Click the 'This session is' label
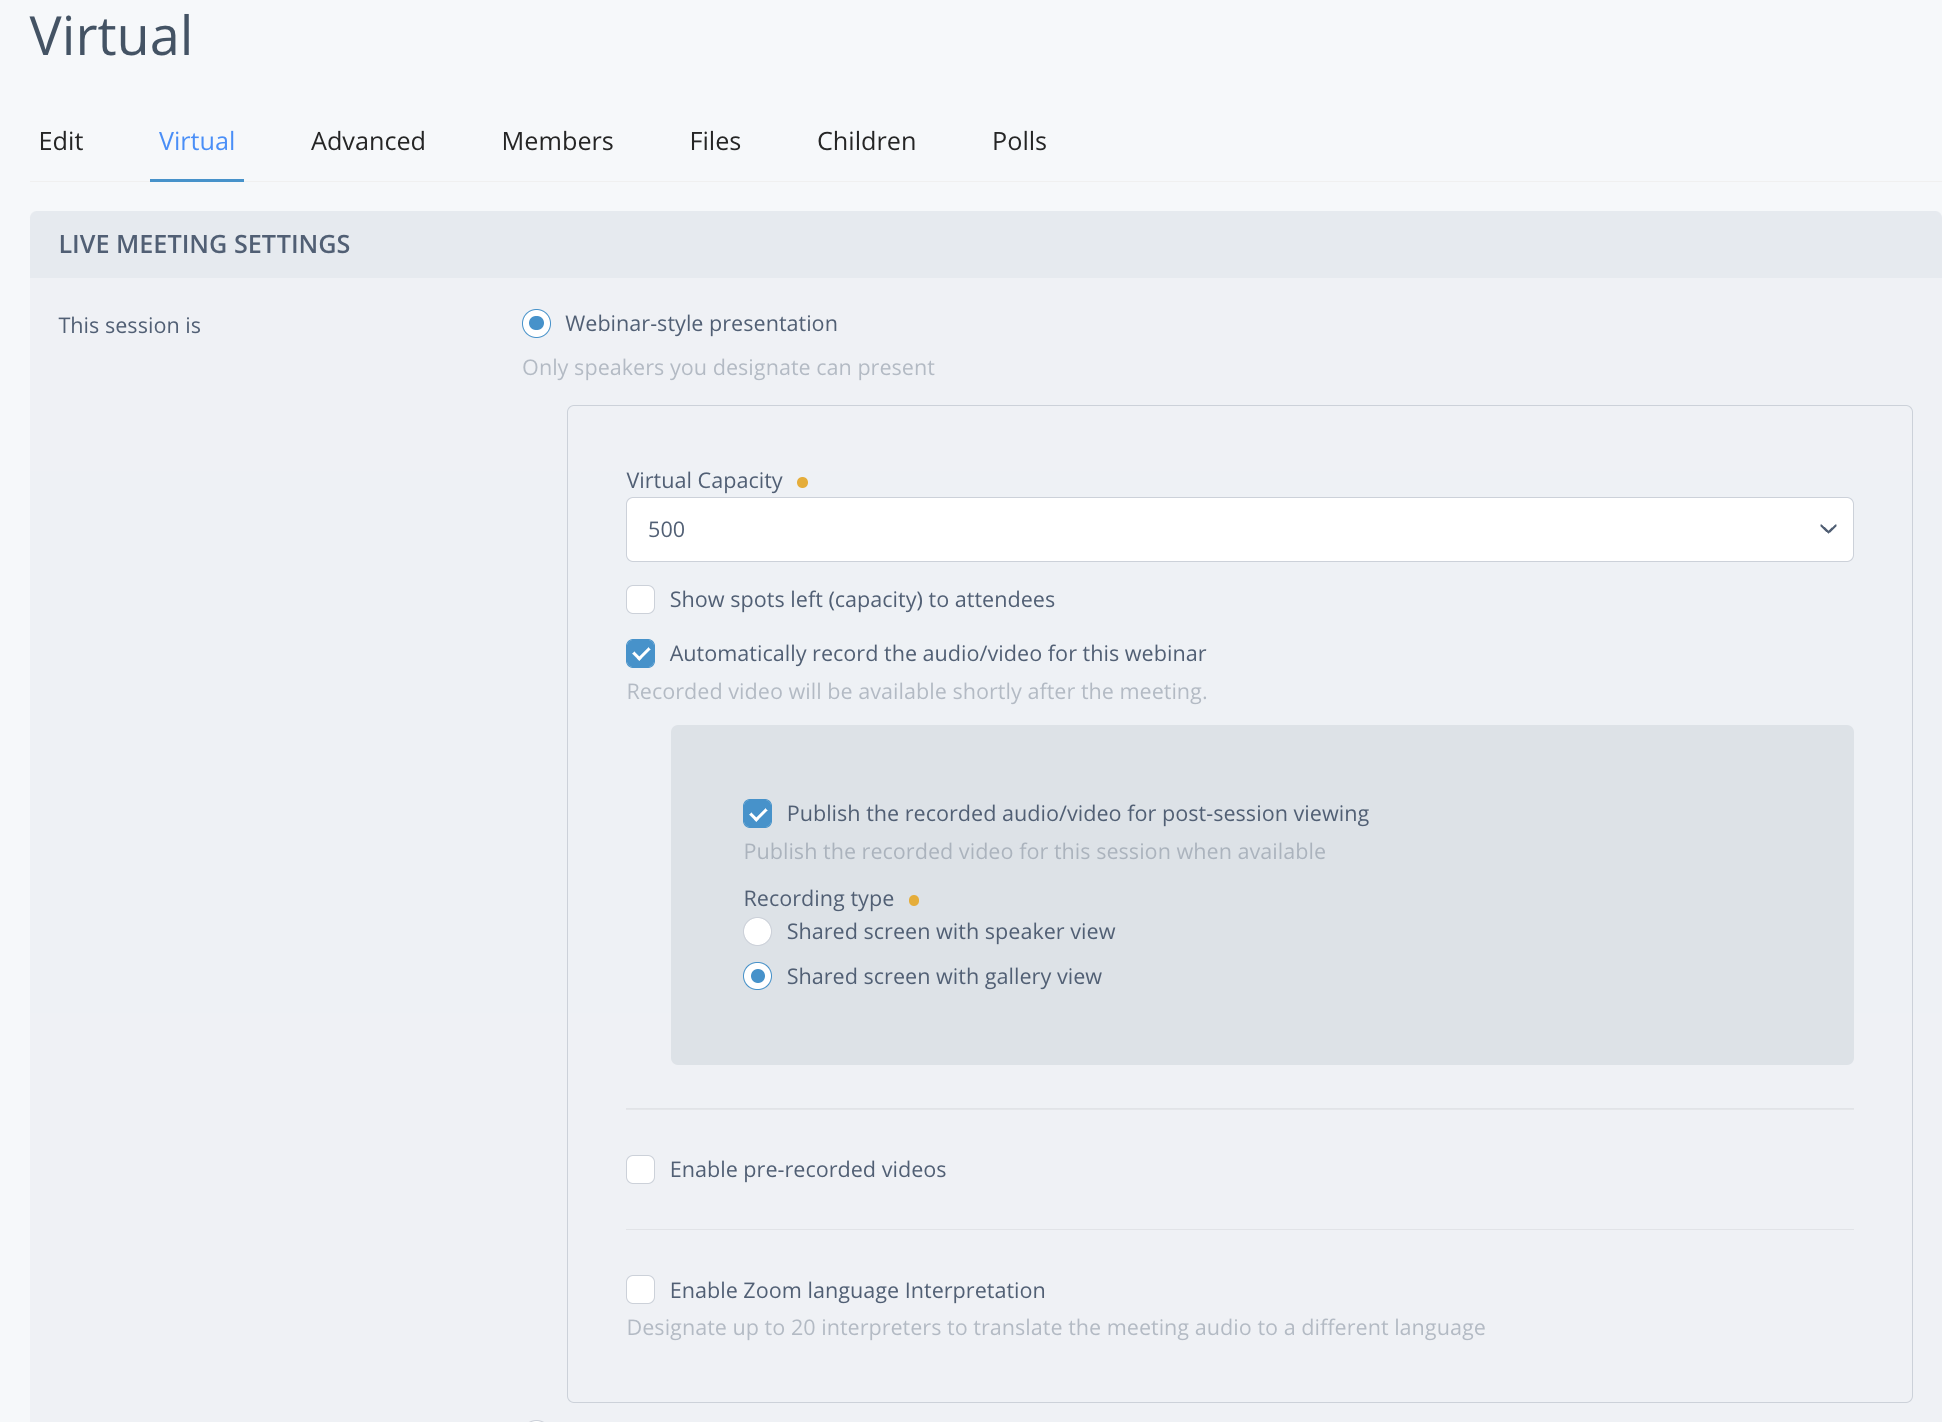 [x=130, y=325]
